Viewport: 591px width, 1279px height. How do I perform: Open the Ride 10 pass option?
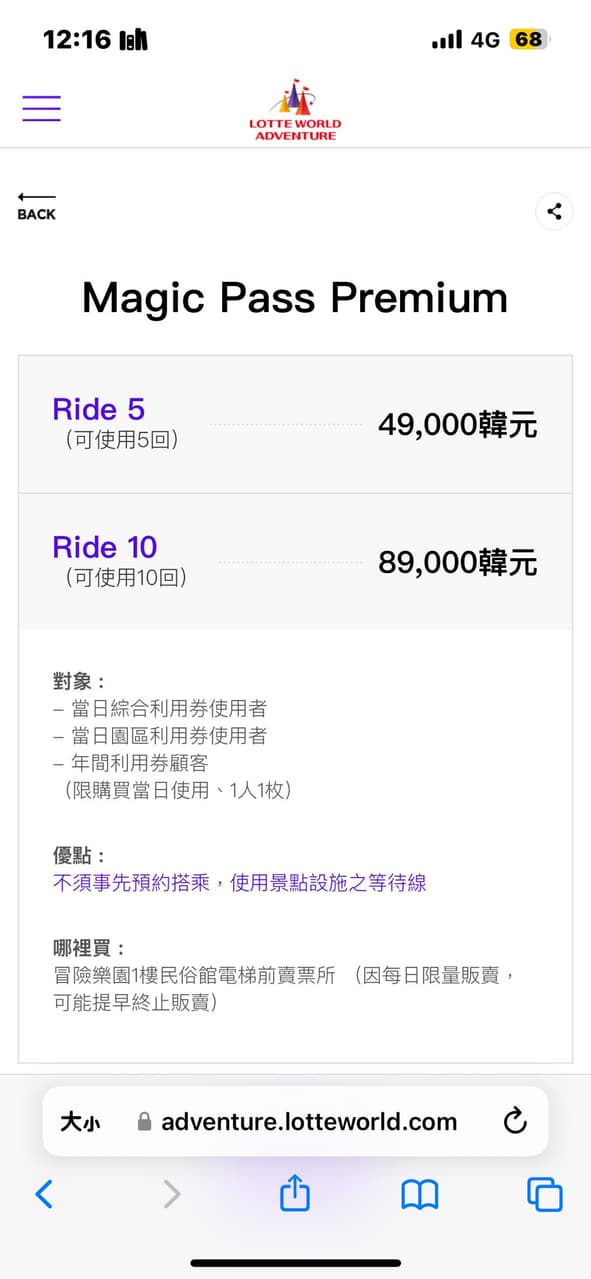pos(104,547)
